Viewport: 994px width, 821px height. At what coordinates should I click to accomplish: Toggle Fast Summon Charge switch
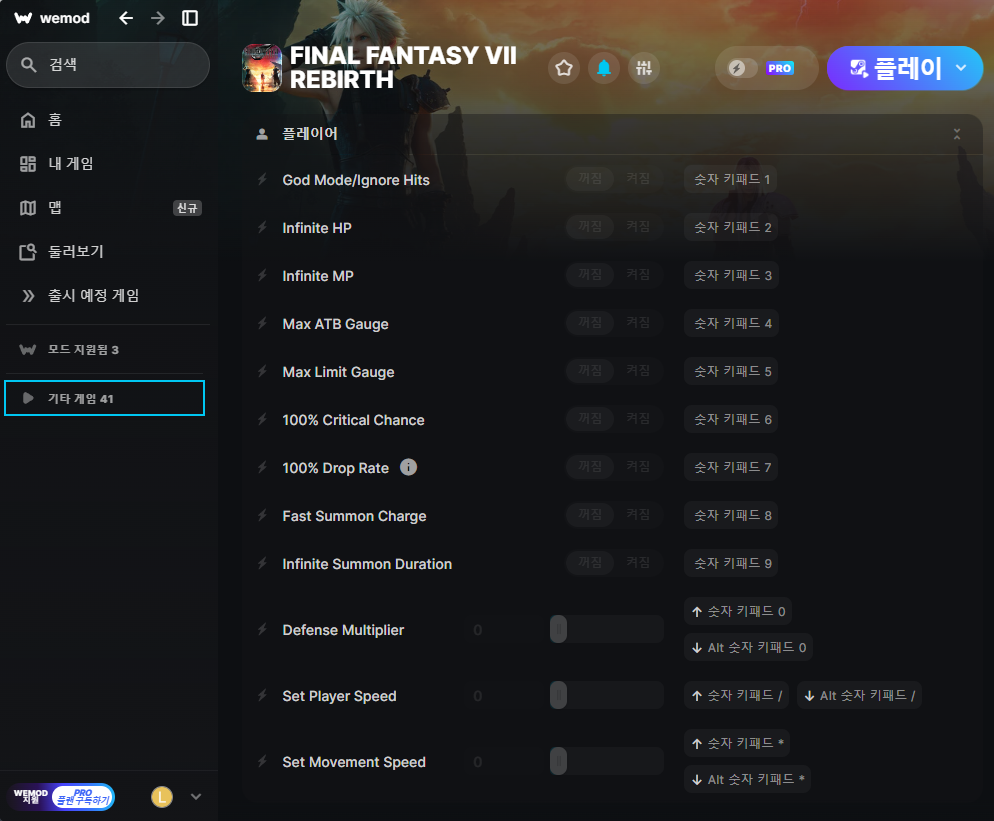(x=614, y=515)
